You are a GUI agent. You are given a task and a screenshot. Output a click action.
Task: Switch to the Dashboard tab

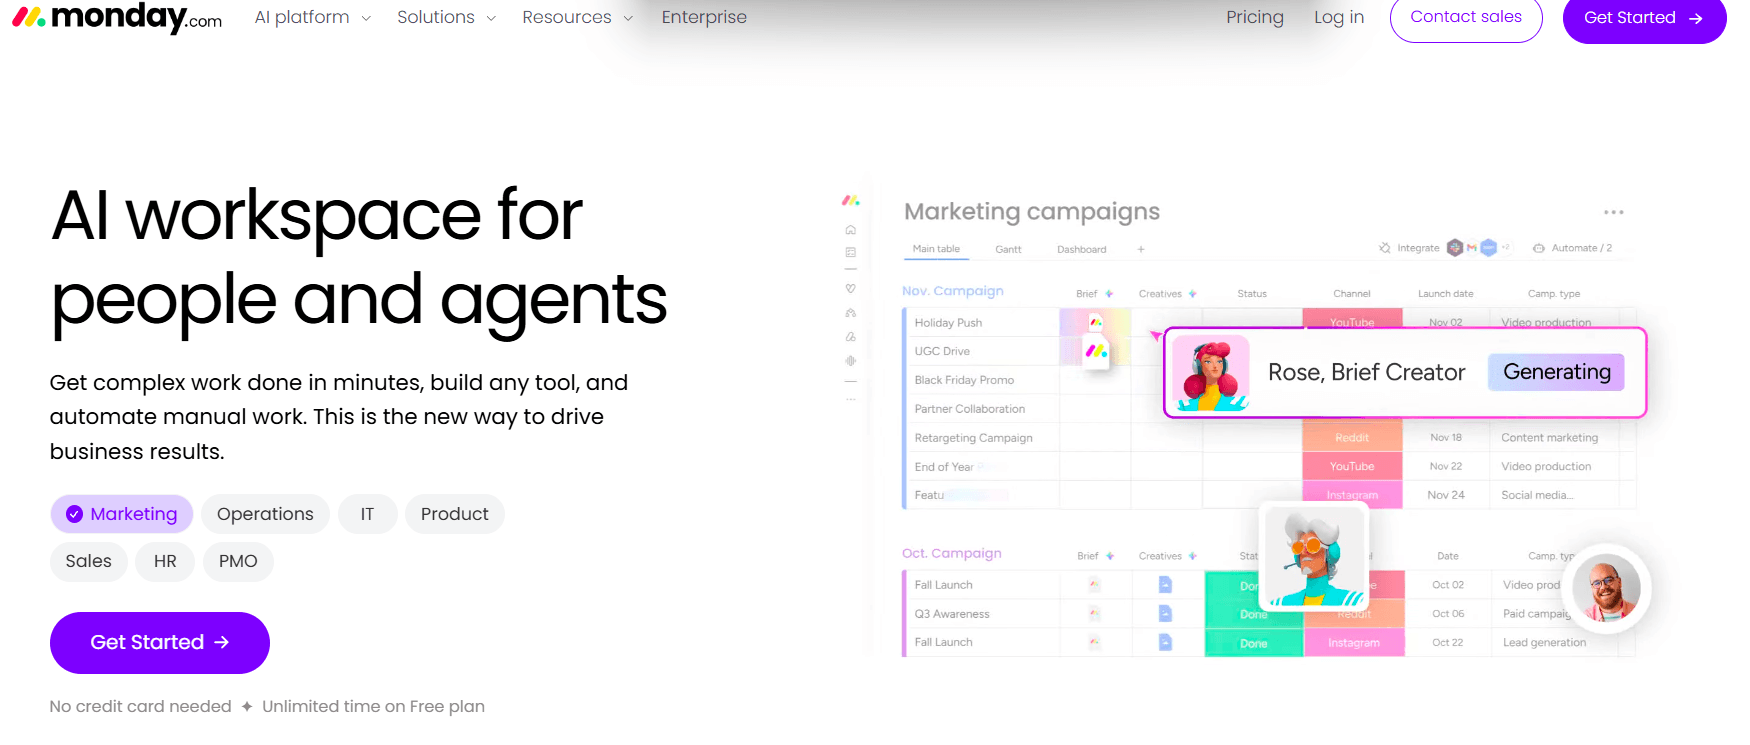click(x=1082, y=249)
